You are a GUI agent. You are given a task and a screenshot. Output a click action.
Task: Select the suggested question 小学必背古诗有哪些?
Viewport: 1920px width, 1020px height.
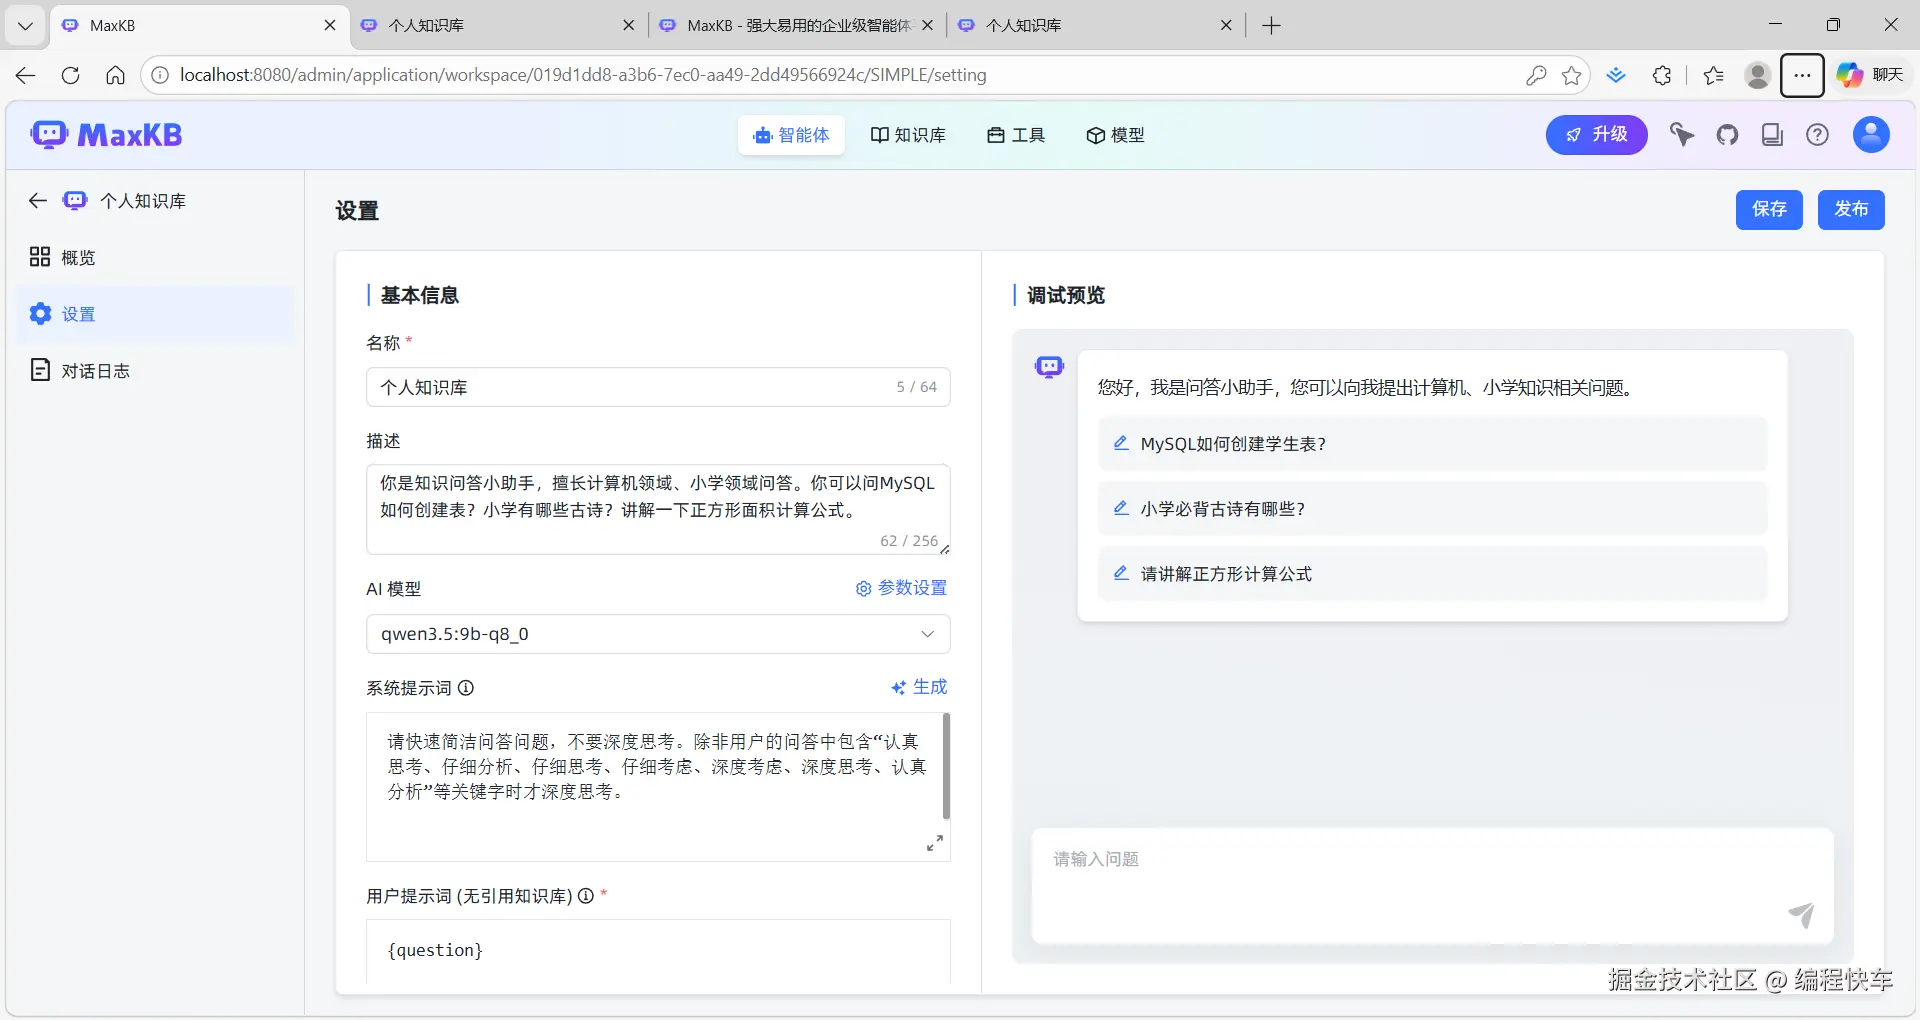[1432, 509]
